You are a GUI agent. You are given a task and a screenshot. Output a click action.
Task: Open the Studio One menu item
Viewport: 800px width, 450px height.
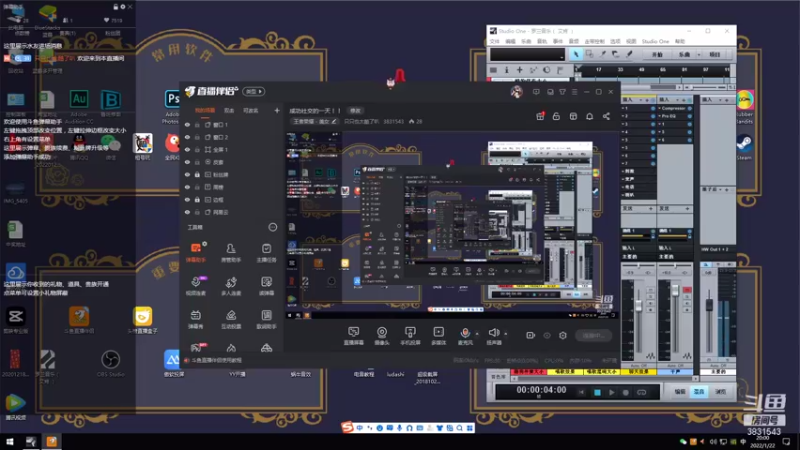pos(655,41)
